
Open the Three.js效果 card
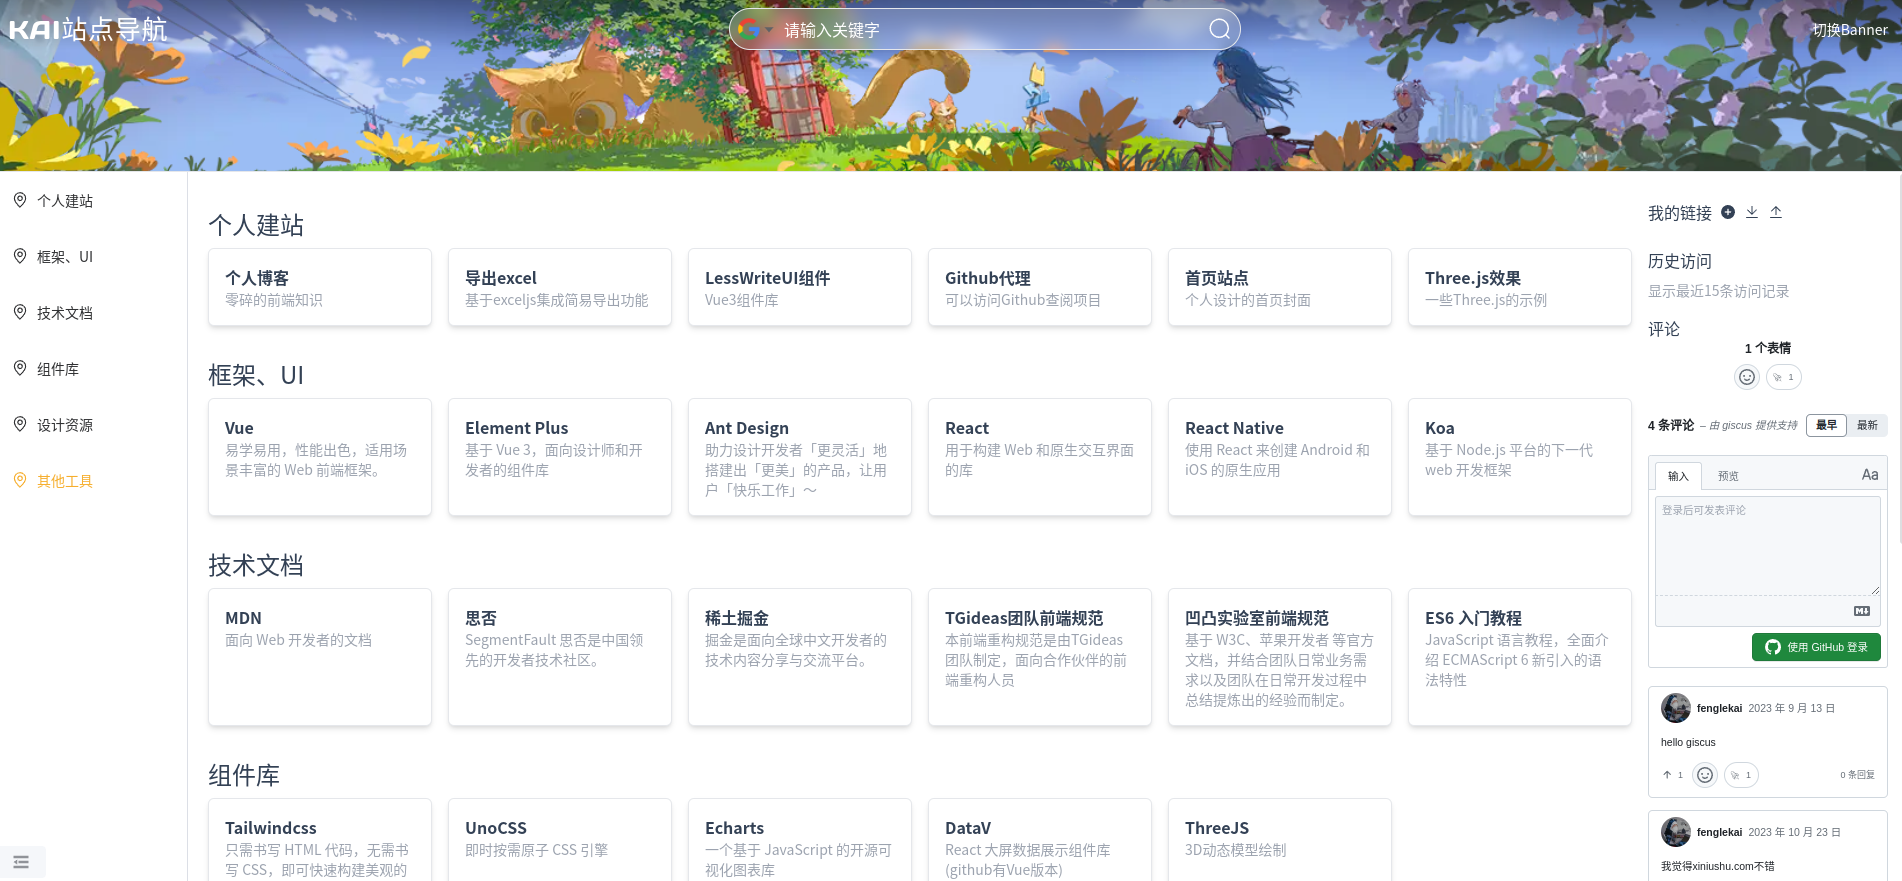[1520, 287]
